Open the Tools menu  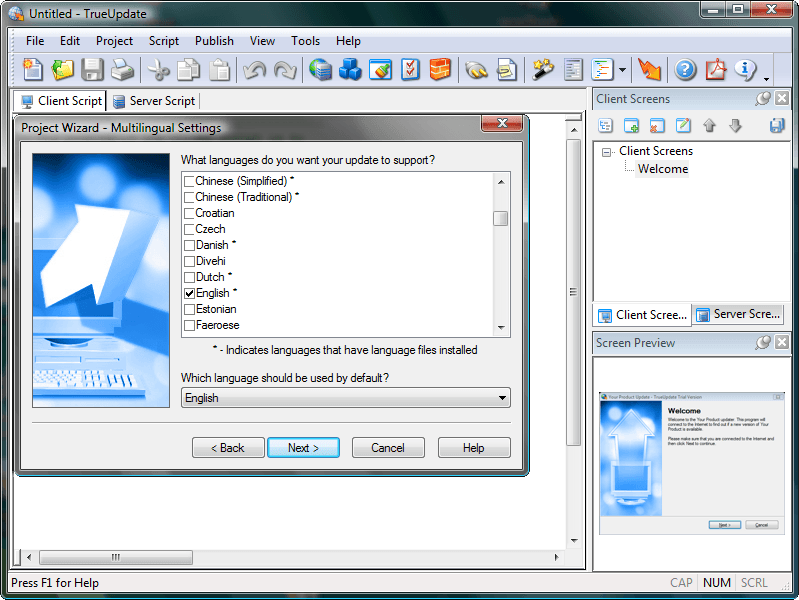coord(305,41)
